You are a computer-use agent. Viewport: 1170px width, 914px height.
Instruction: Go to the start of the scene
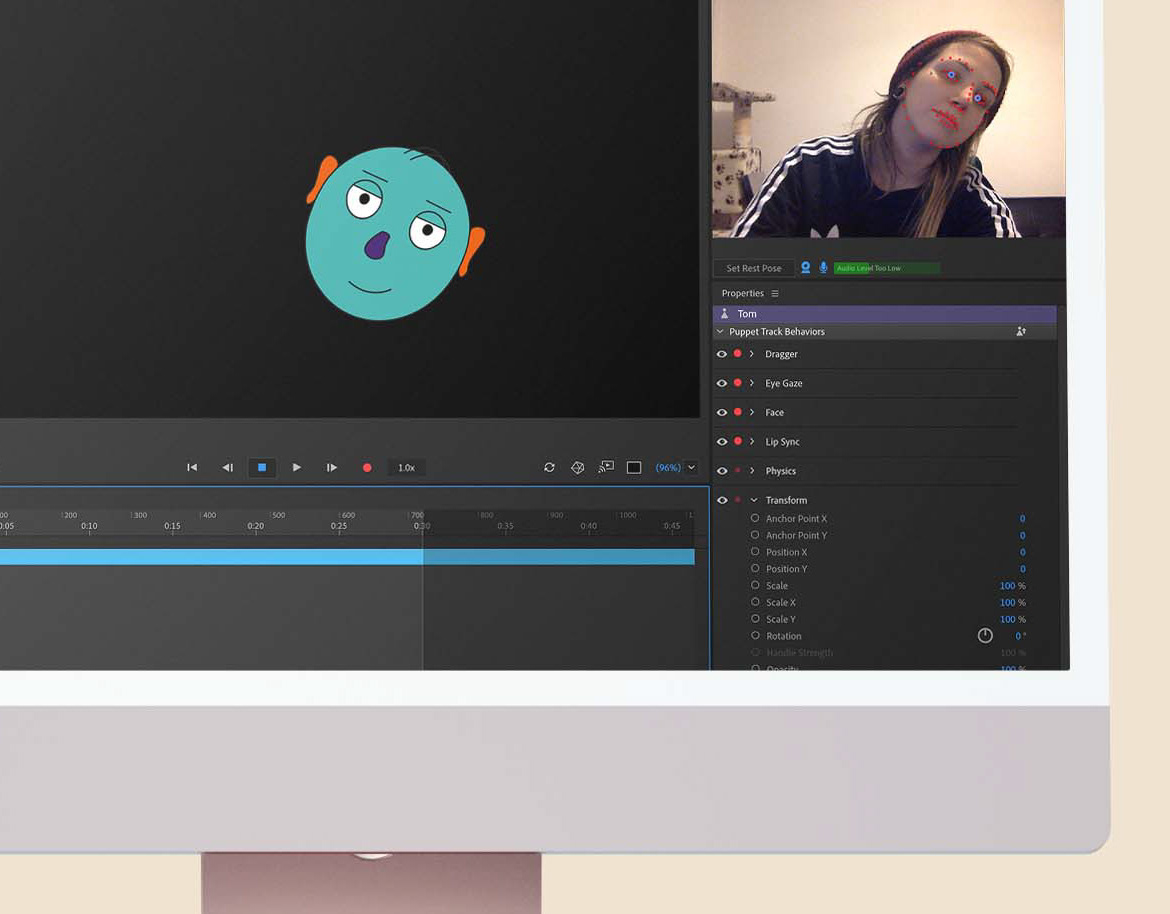tap(192, 467)
